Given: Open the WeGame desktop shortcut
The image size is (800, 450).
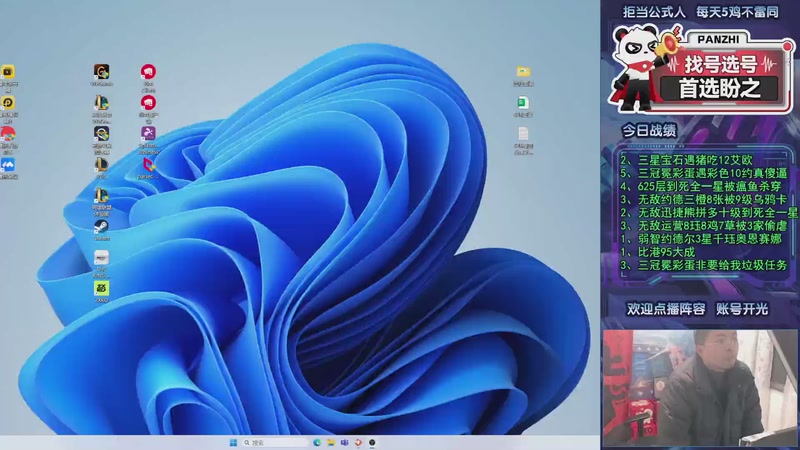Looking at the screenshot, I should pyautogui.click(x=101, y=71).
